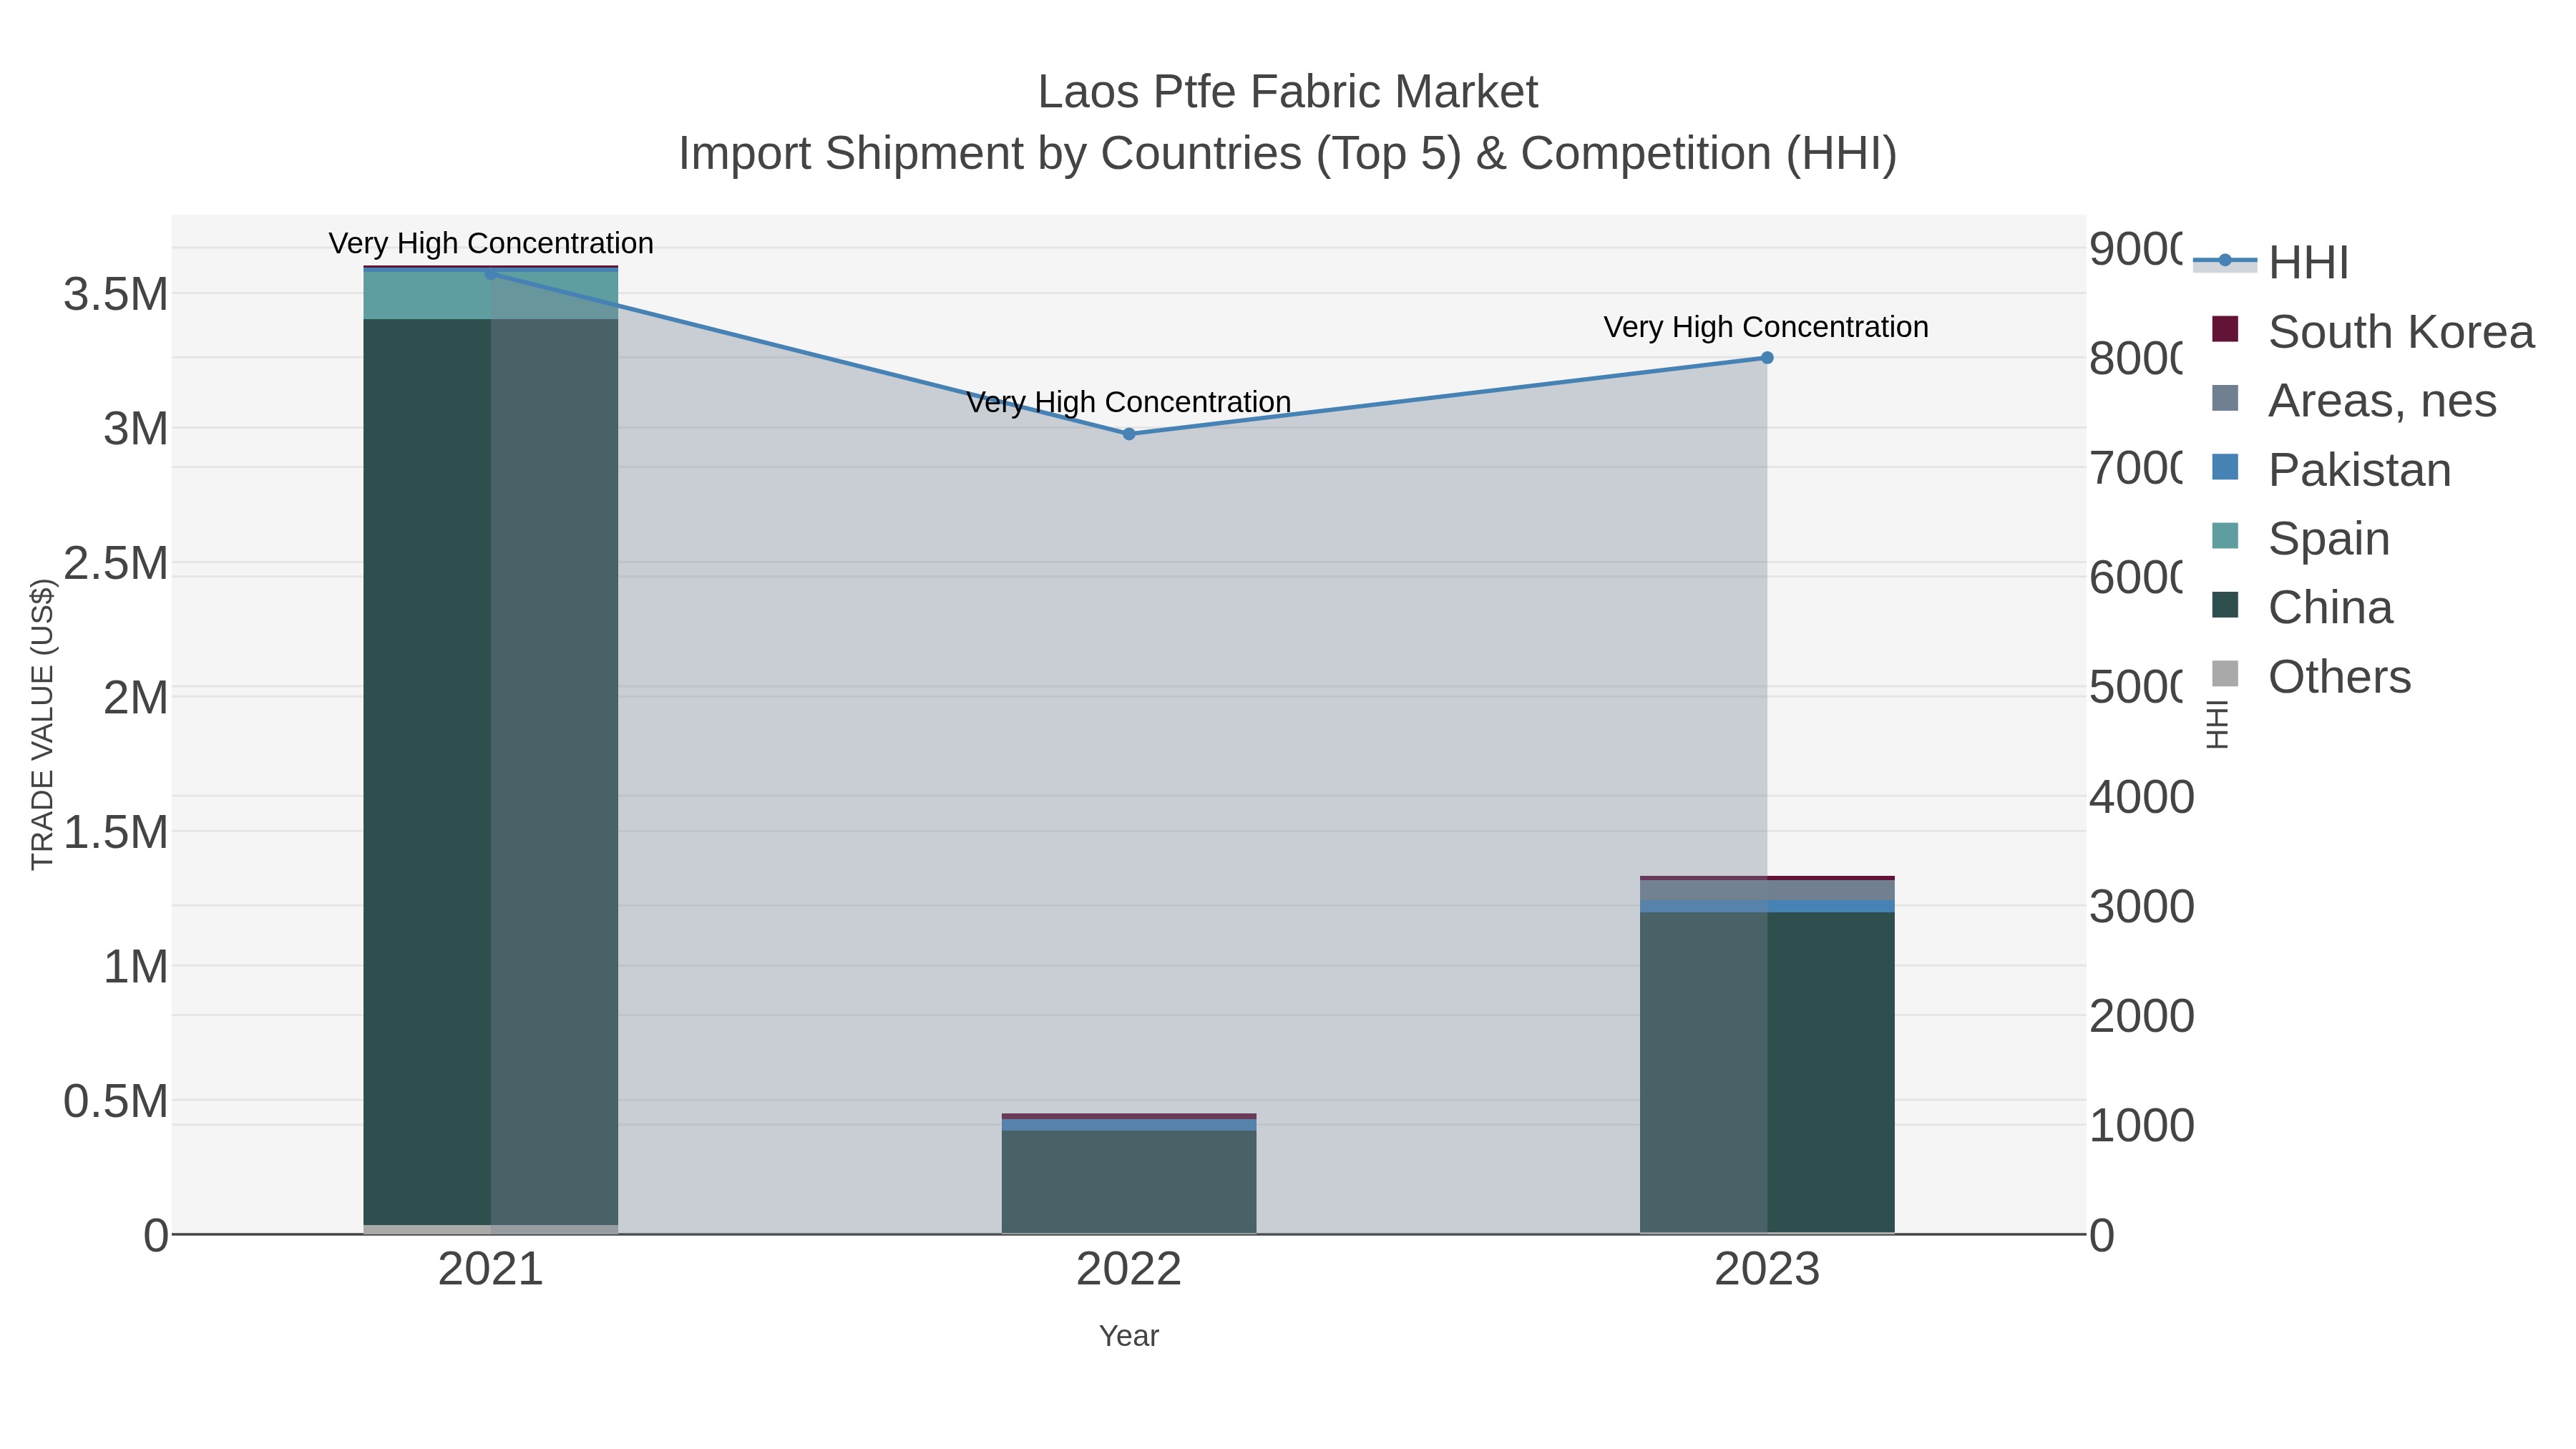Image resolution: width=2576 pixels, height=1449 pixels.
Task: Click the Others gray legend swatch
Action: [2225, 674]
